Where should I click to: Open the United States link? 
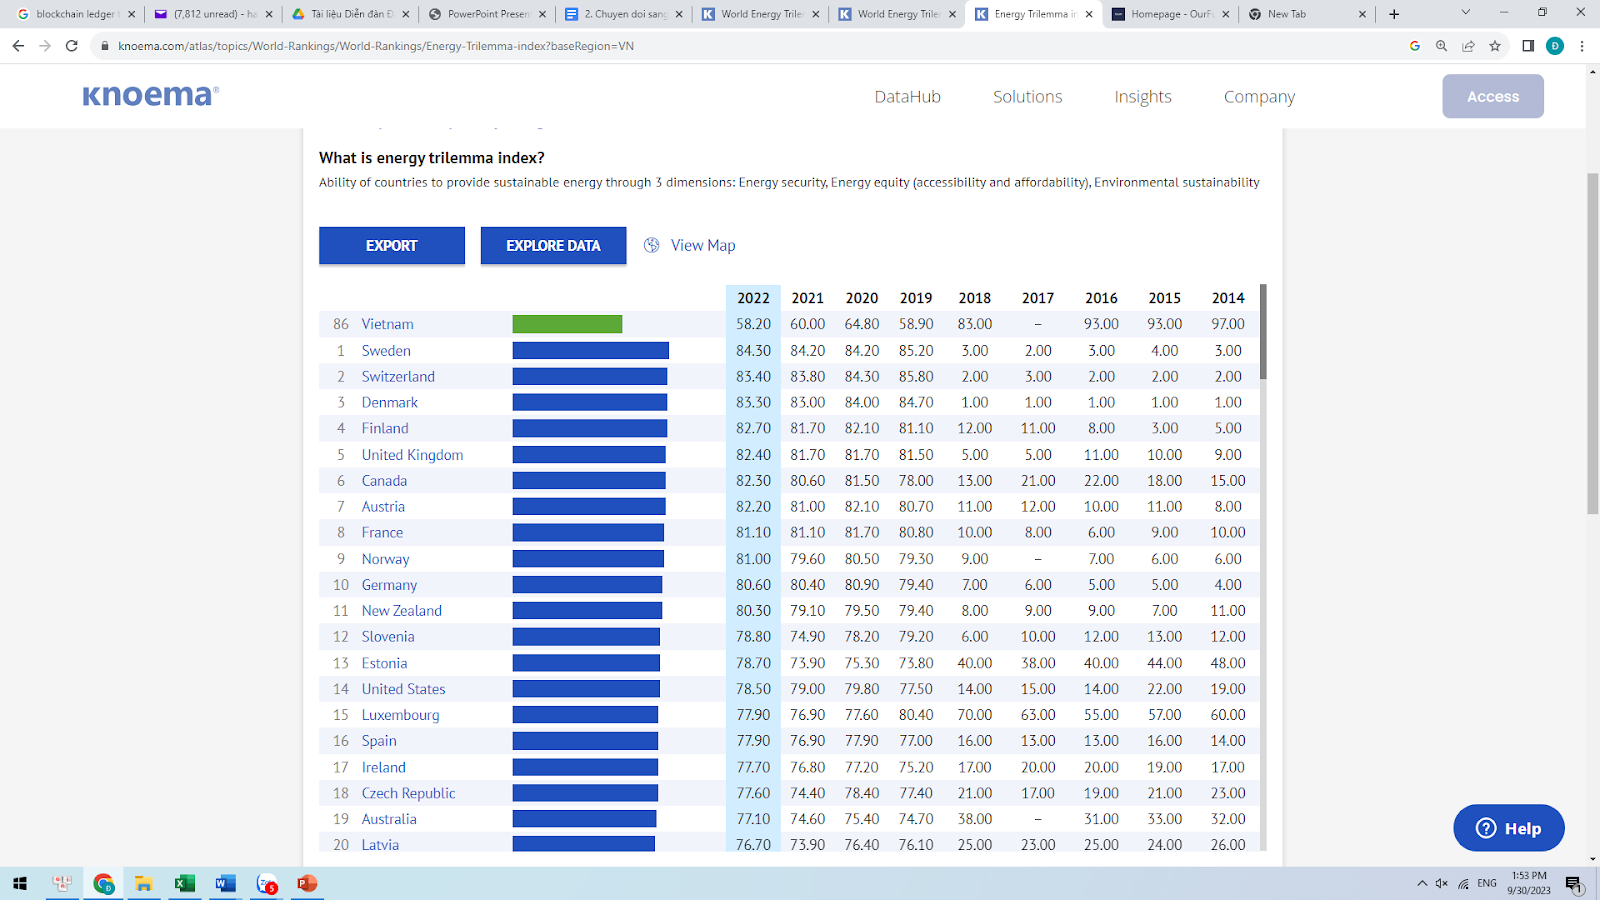pyautogui.click(x=403, y=689)
